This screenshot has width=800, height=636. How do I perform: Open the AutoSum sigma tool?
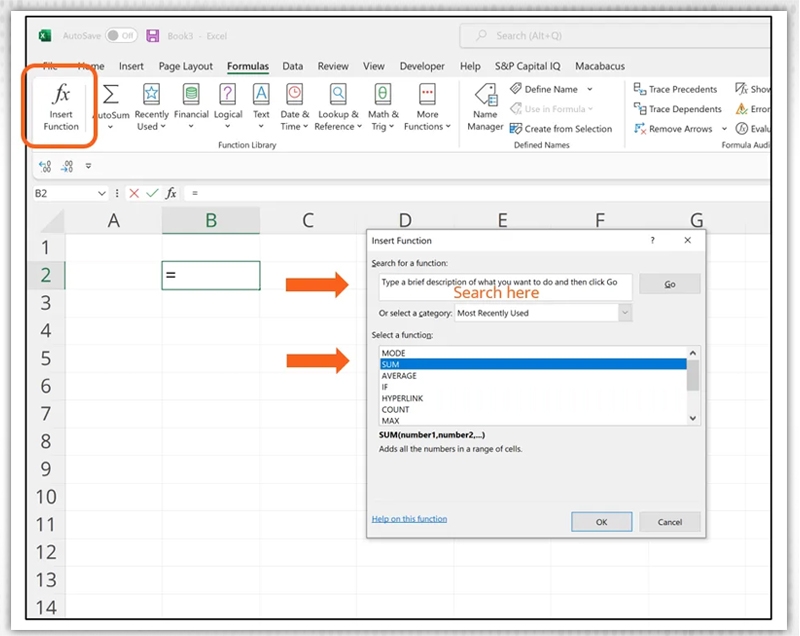111,96
